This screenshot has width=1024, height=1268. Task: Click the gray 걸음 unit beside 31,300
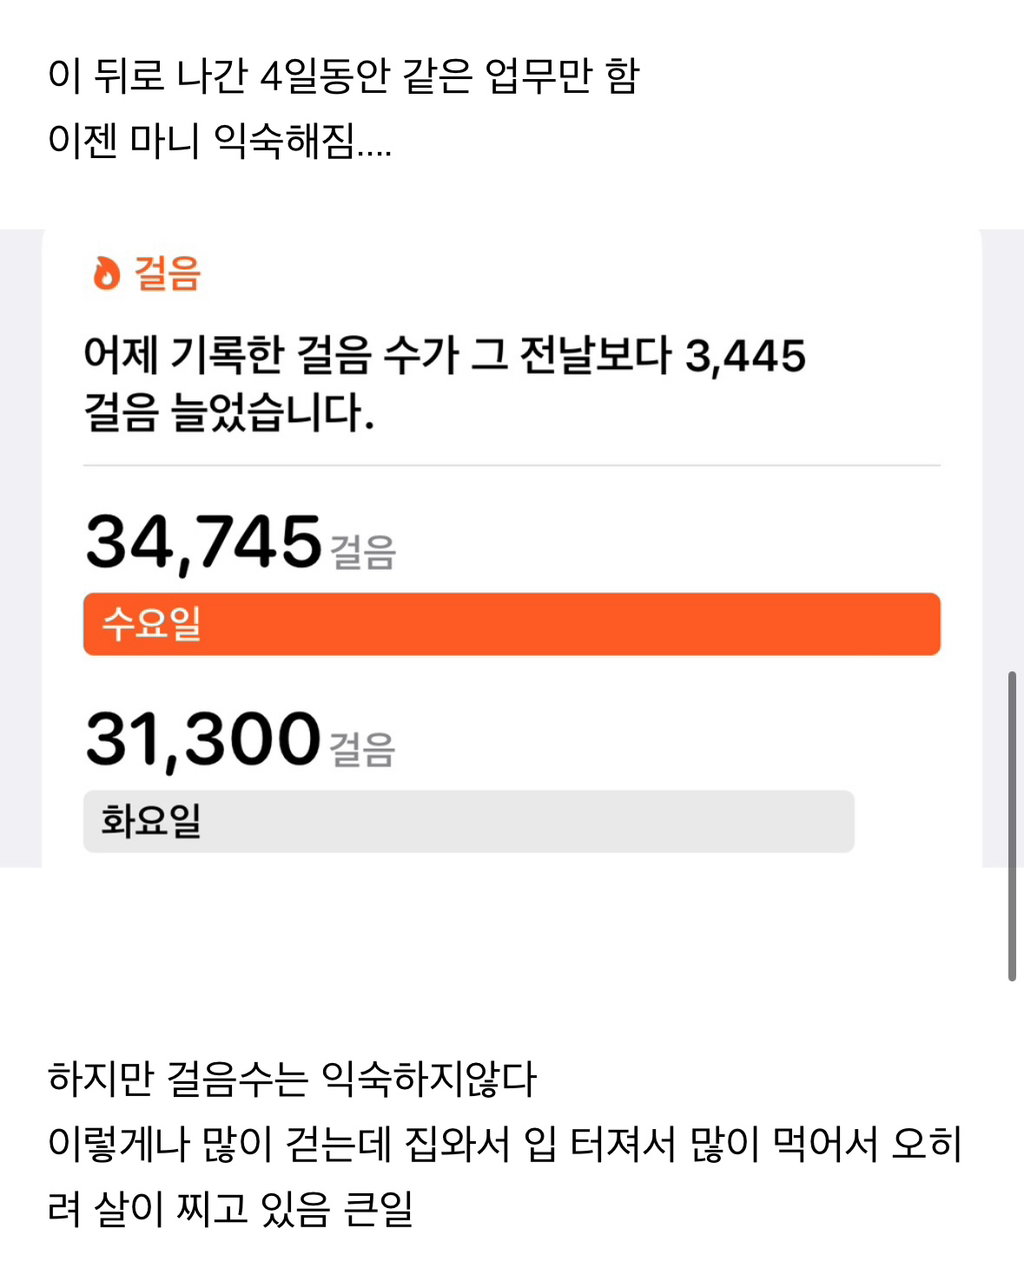[x=363, y=750]
